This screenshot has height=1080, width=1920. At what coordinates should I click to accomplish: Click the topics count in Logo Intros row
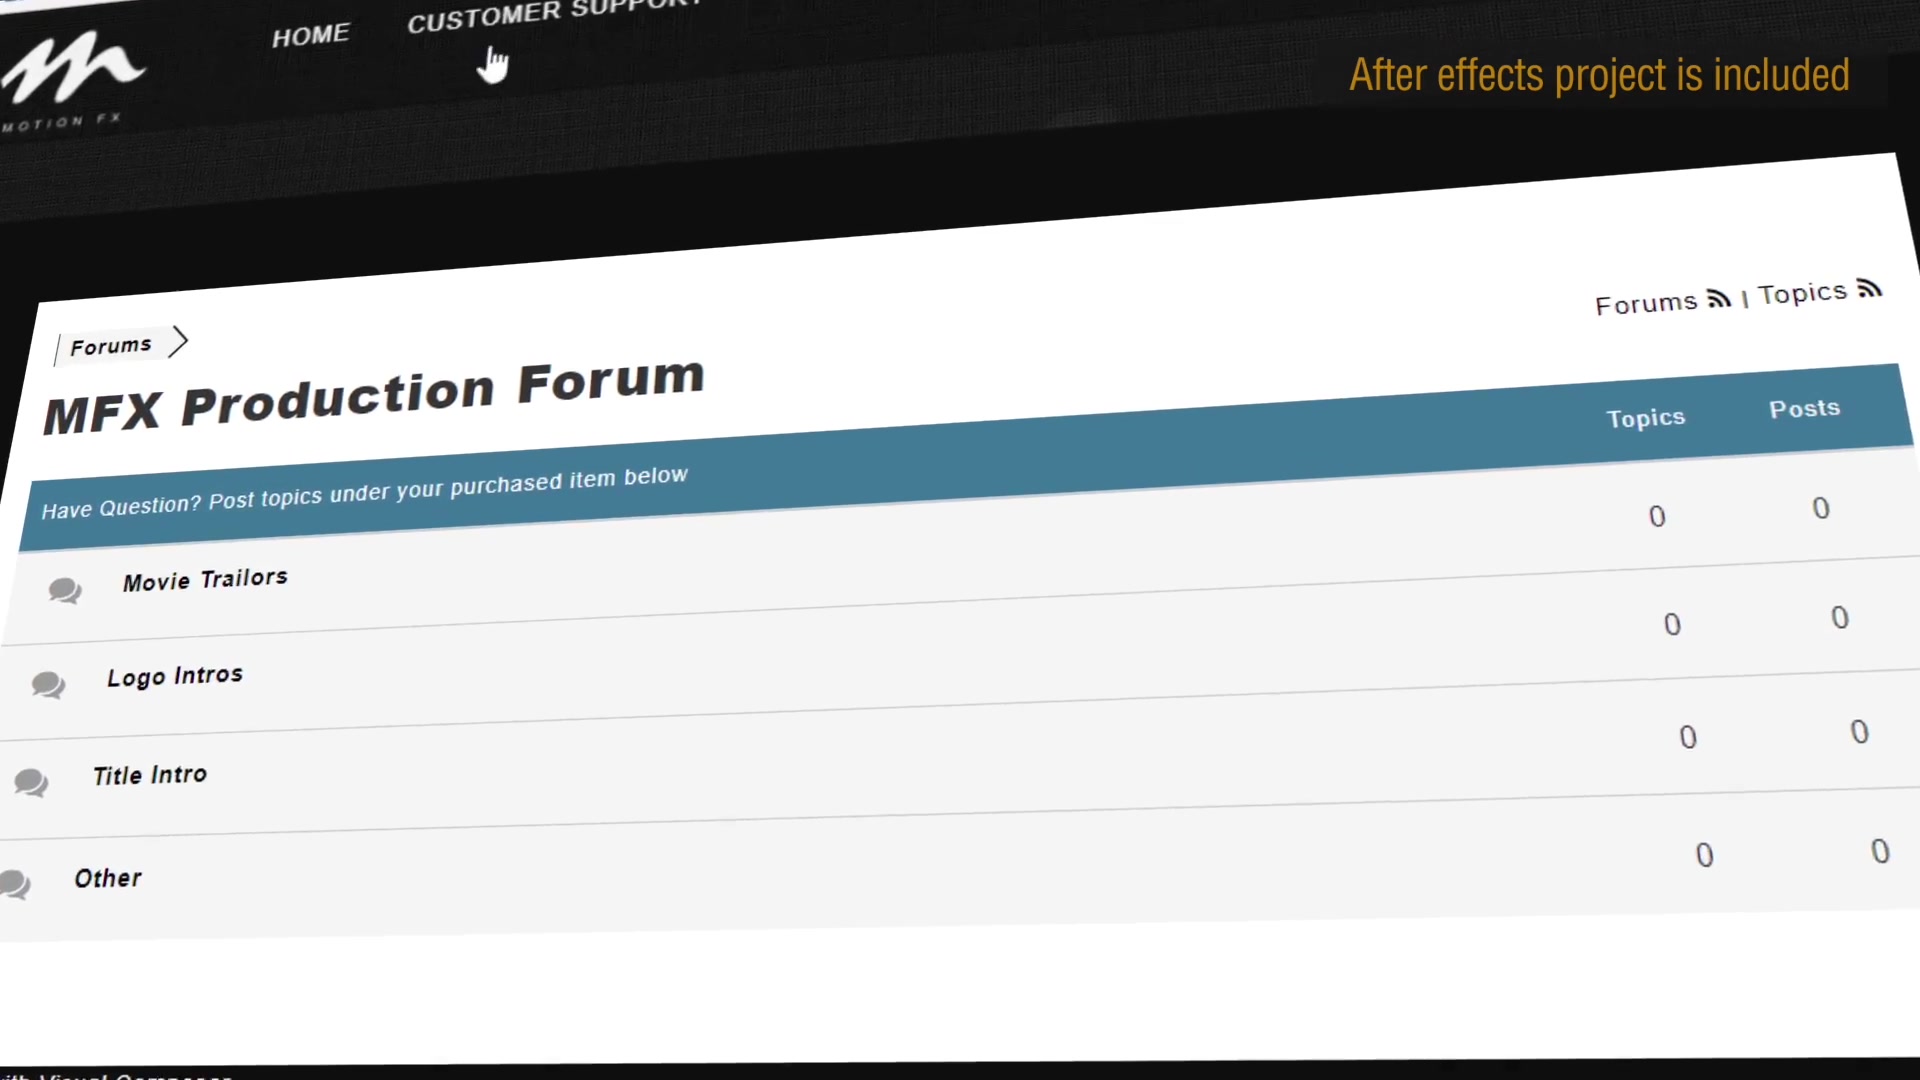[1672, 624]
